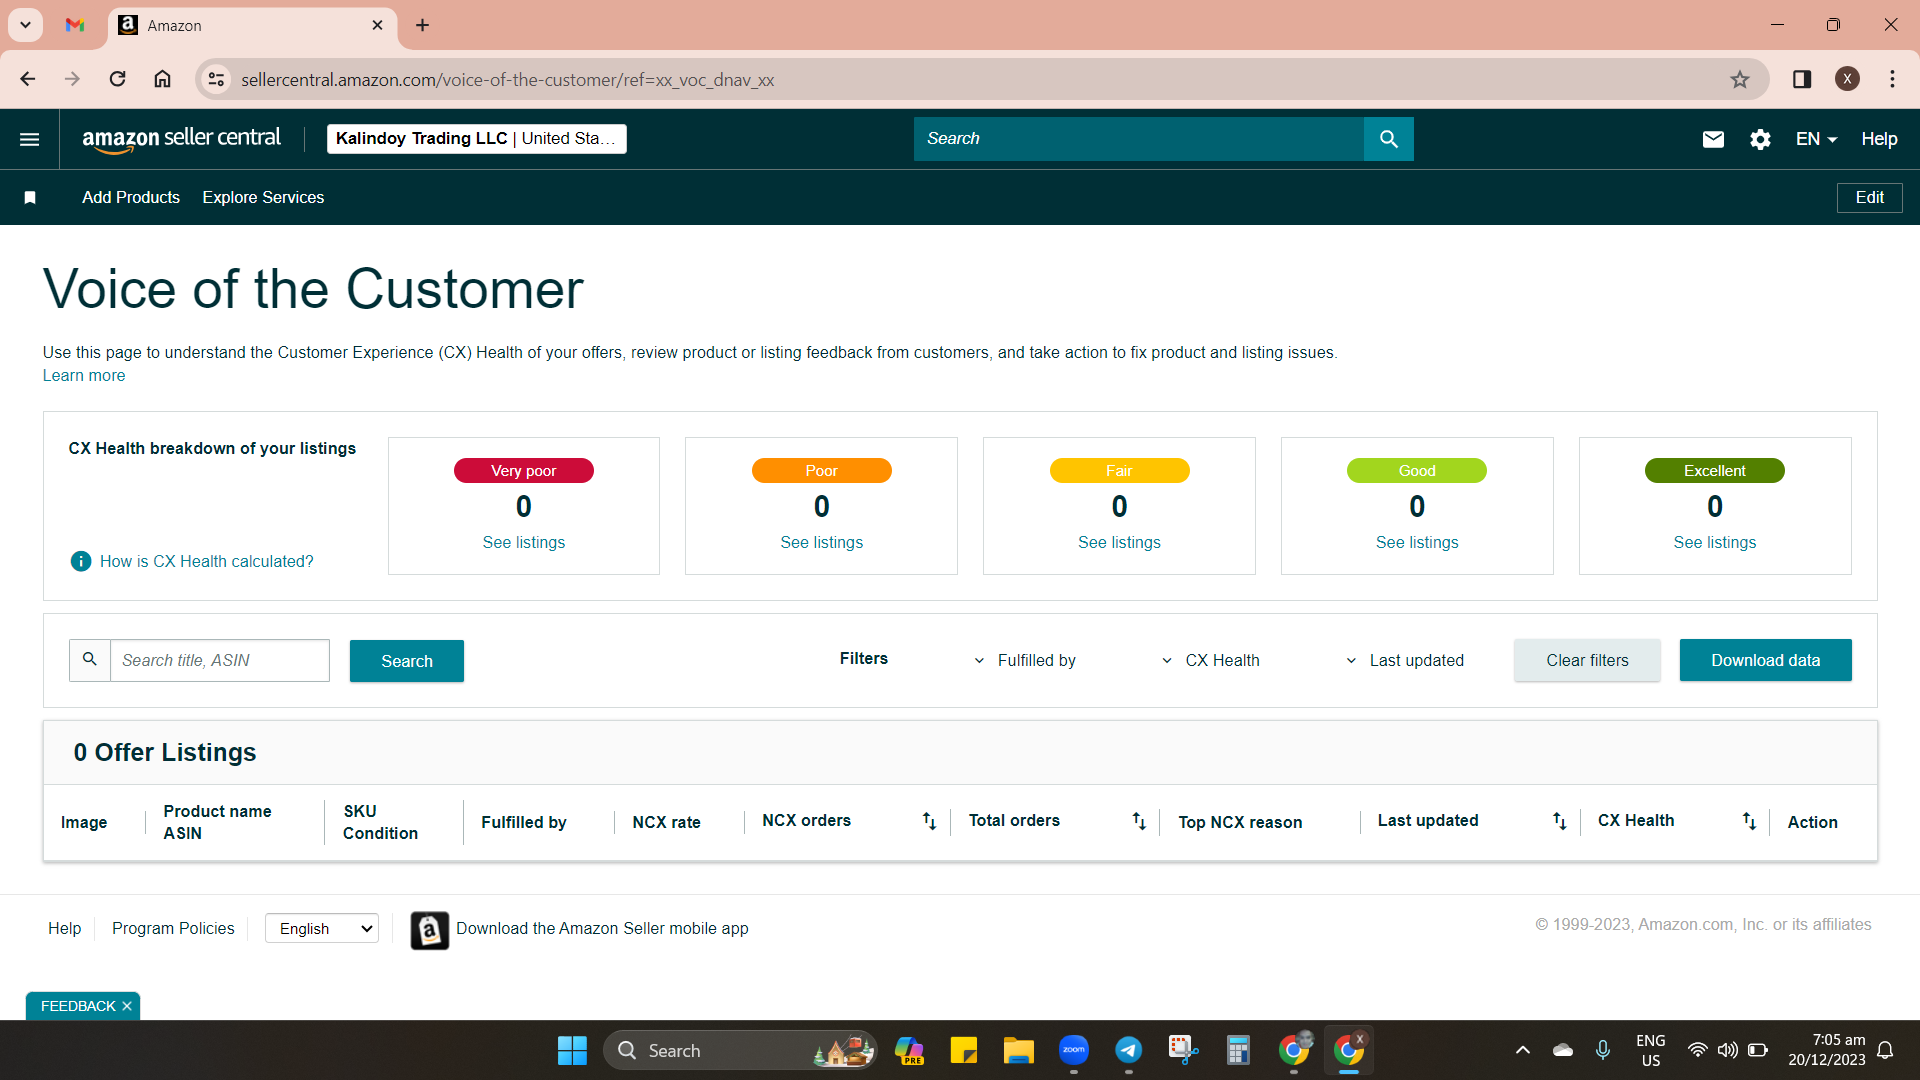Sort by NCX orders arrows

(x=929, y=821)
